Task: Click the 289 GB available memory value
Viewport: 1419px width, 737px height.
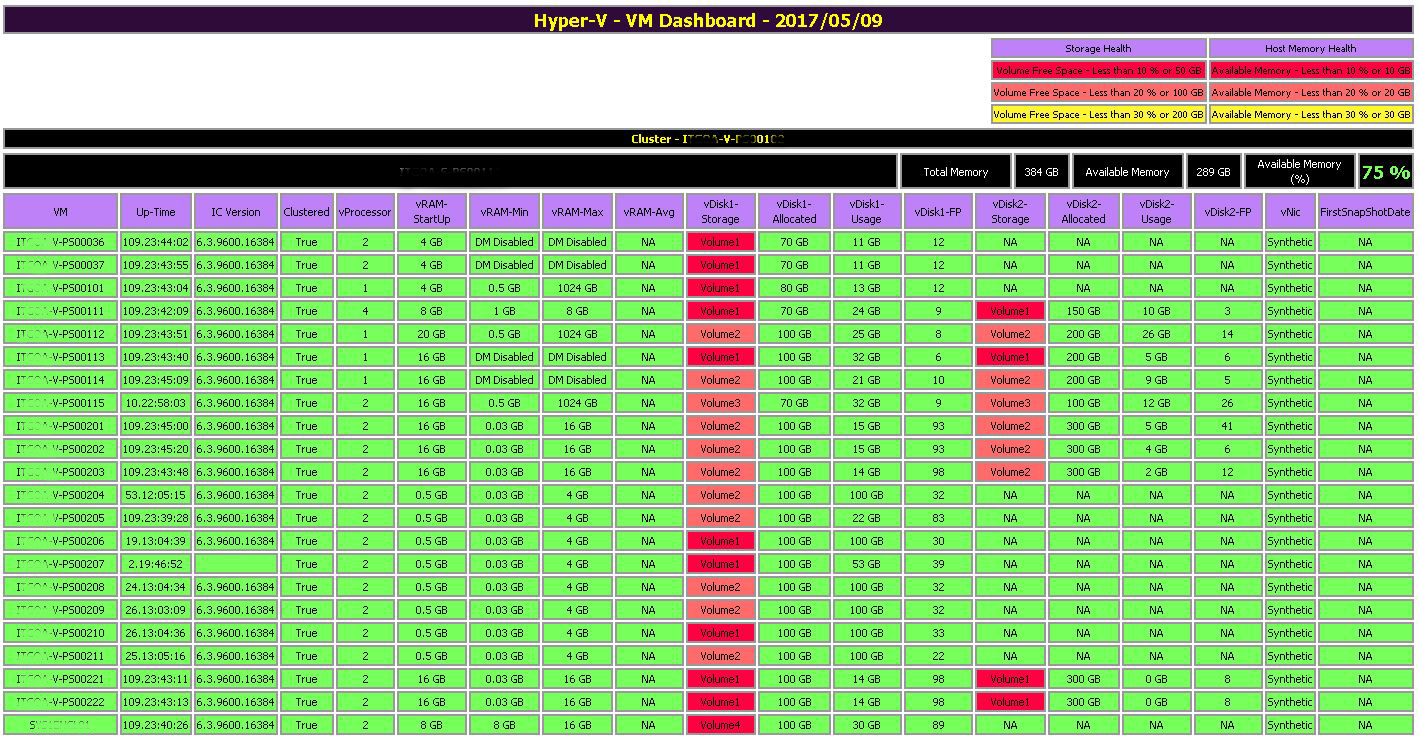Action: point(1213,172)
